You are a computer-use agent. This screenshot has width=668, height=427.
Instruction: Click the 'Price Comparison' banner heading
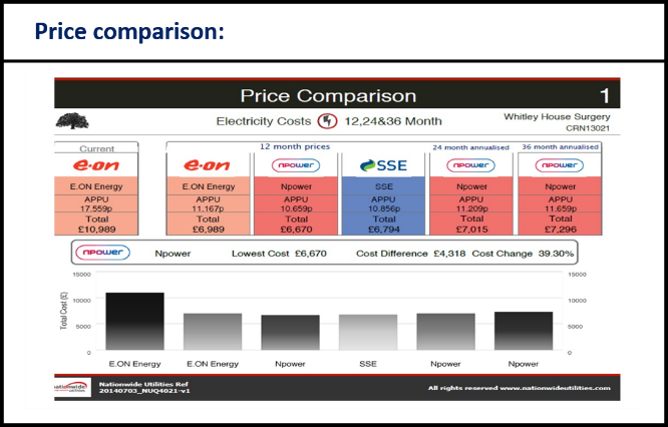point(328,96)
